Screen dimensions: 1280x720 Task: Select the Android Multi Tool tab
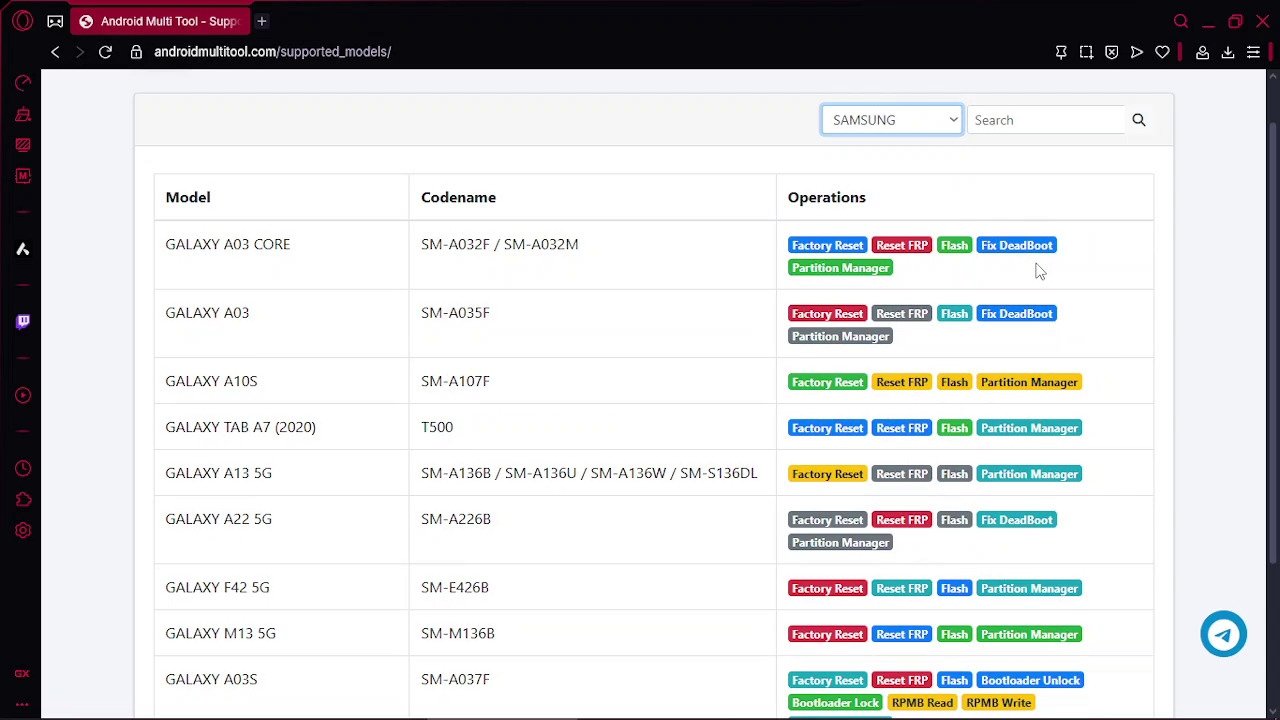tap(160, 21)
